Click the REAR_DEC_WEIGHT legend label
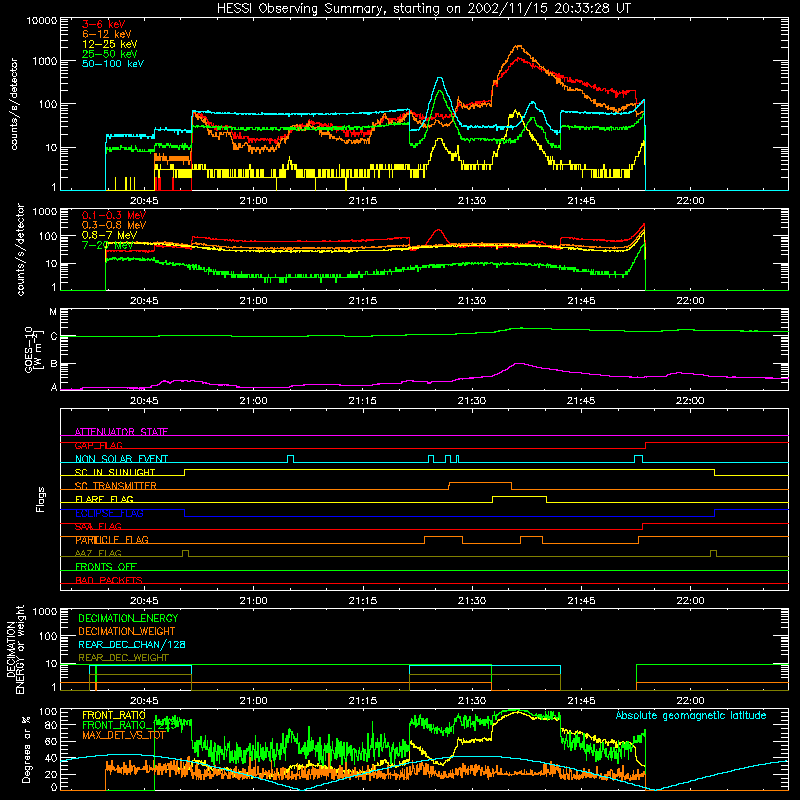The width and height of the screenshot is (800, 800). [x=123, y=658]
